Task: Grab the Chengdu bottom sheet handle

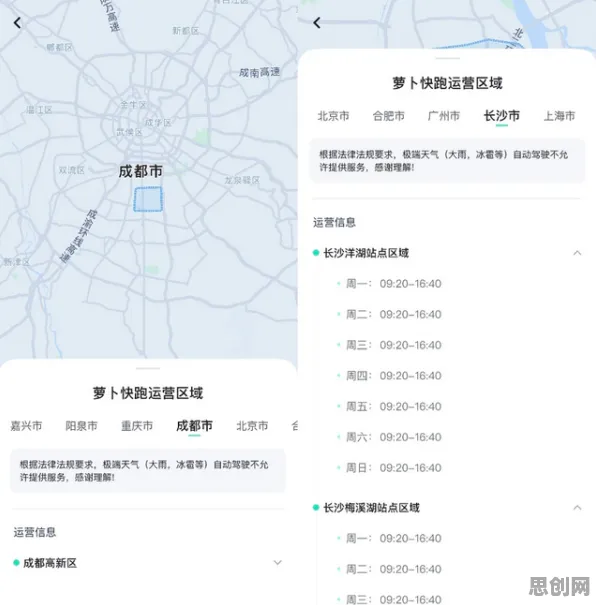Action: [148, 368]
